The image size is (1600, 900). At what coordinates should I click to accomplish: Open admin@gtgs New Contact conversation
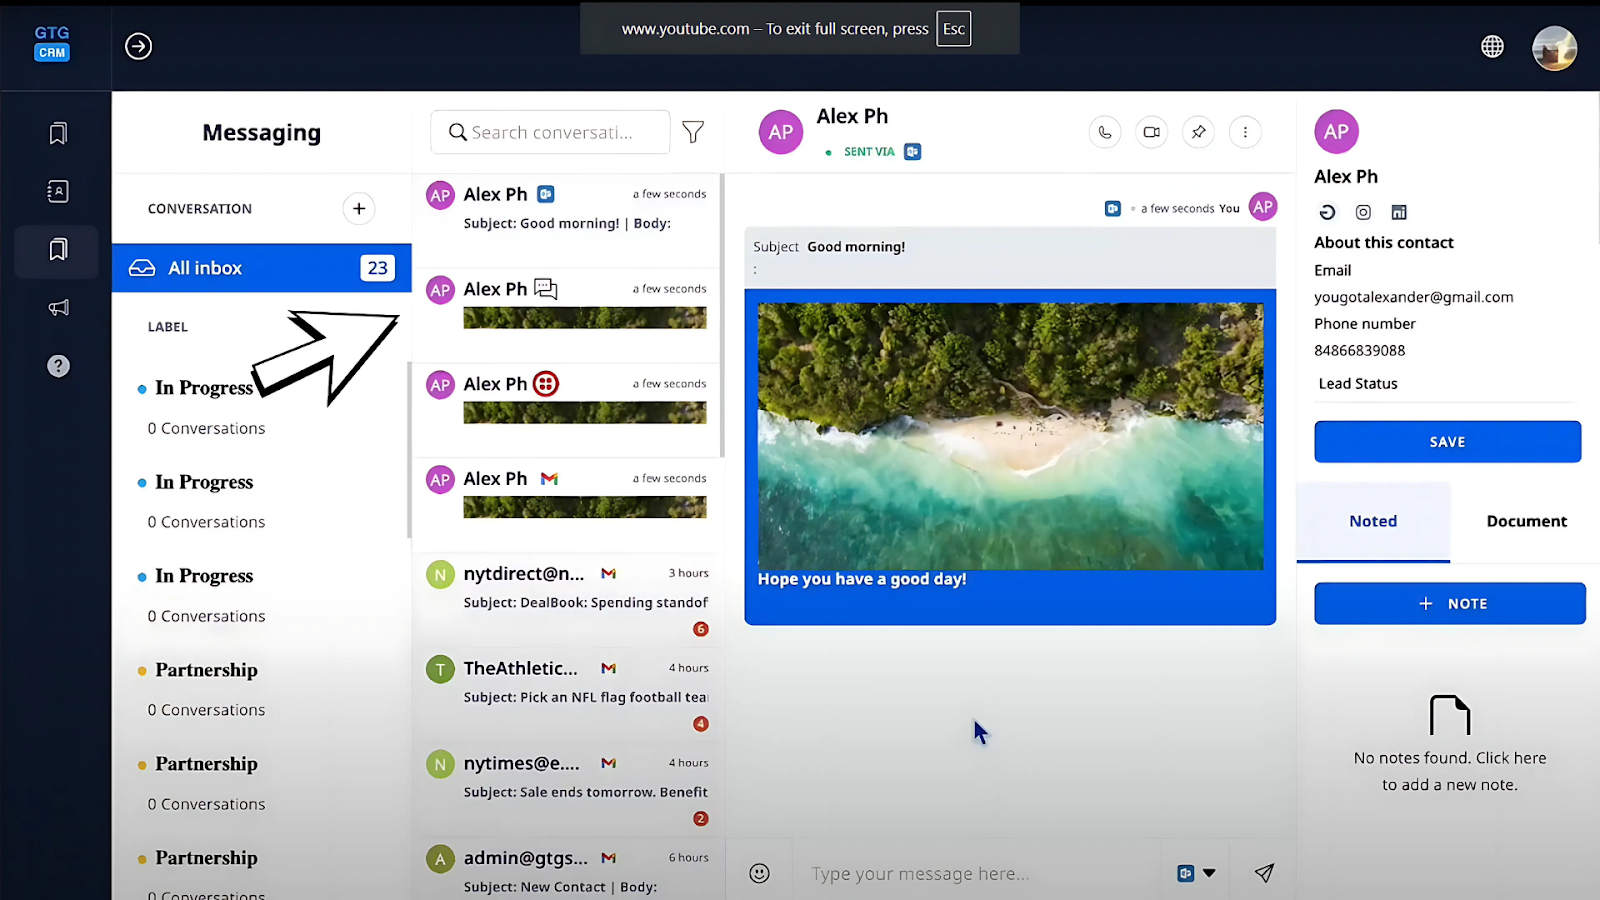click(567, 869)
